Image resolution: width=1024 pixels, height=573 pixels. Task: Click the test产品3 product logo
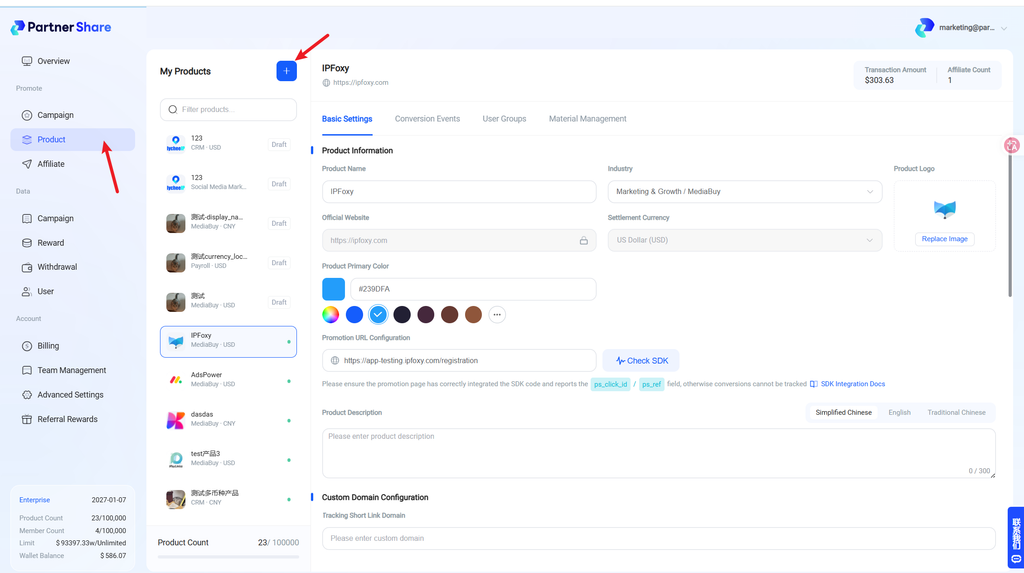(176, 459)
